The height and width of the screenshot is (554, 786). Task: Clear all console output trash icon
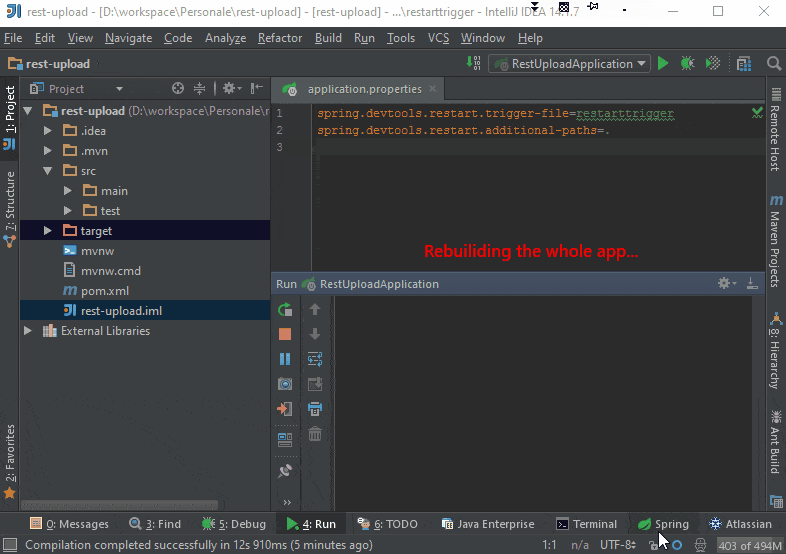[x=315, y=434]
